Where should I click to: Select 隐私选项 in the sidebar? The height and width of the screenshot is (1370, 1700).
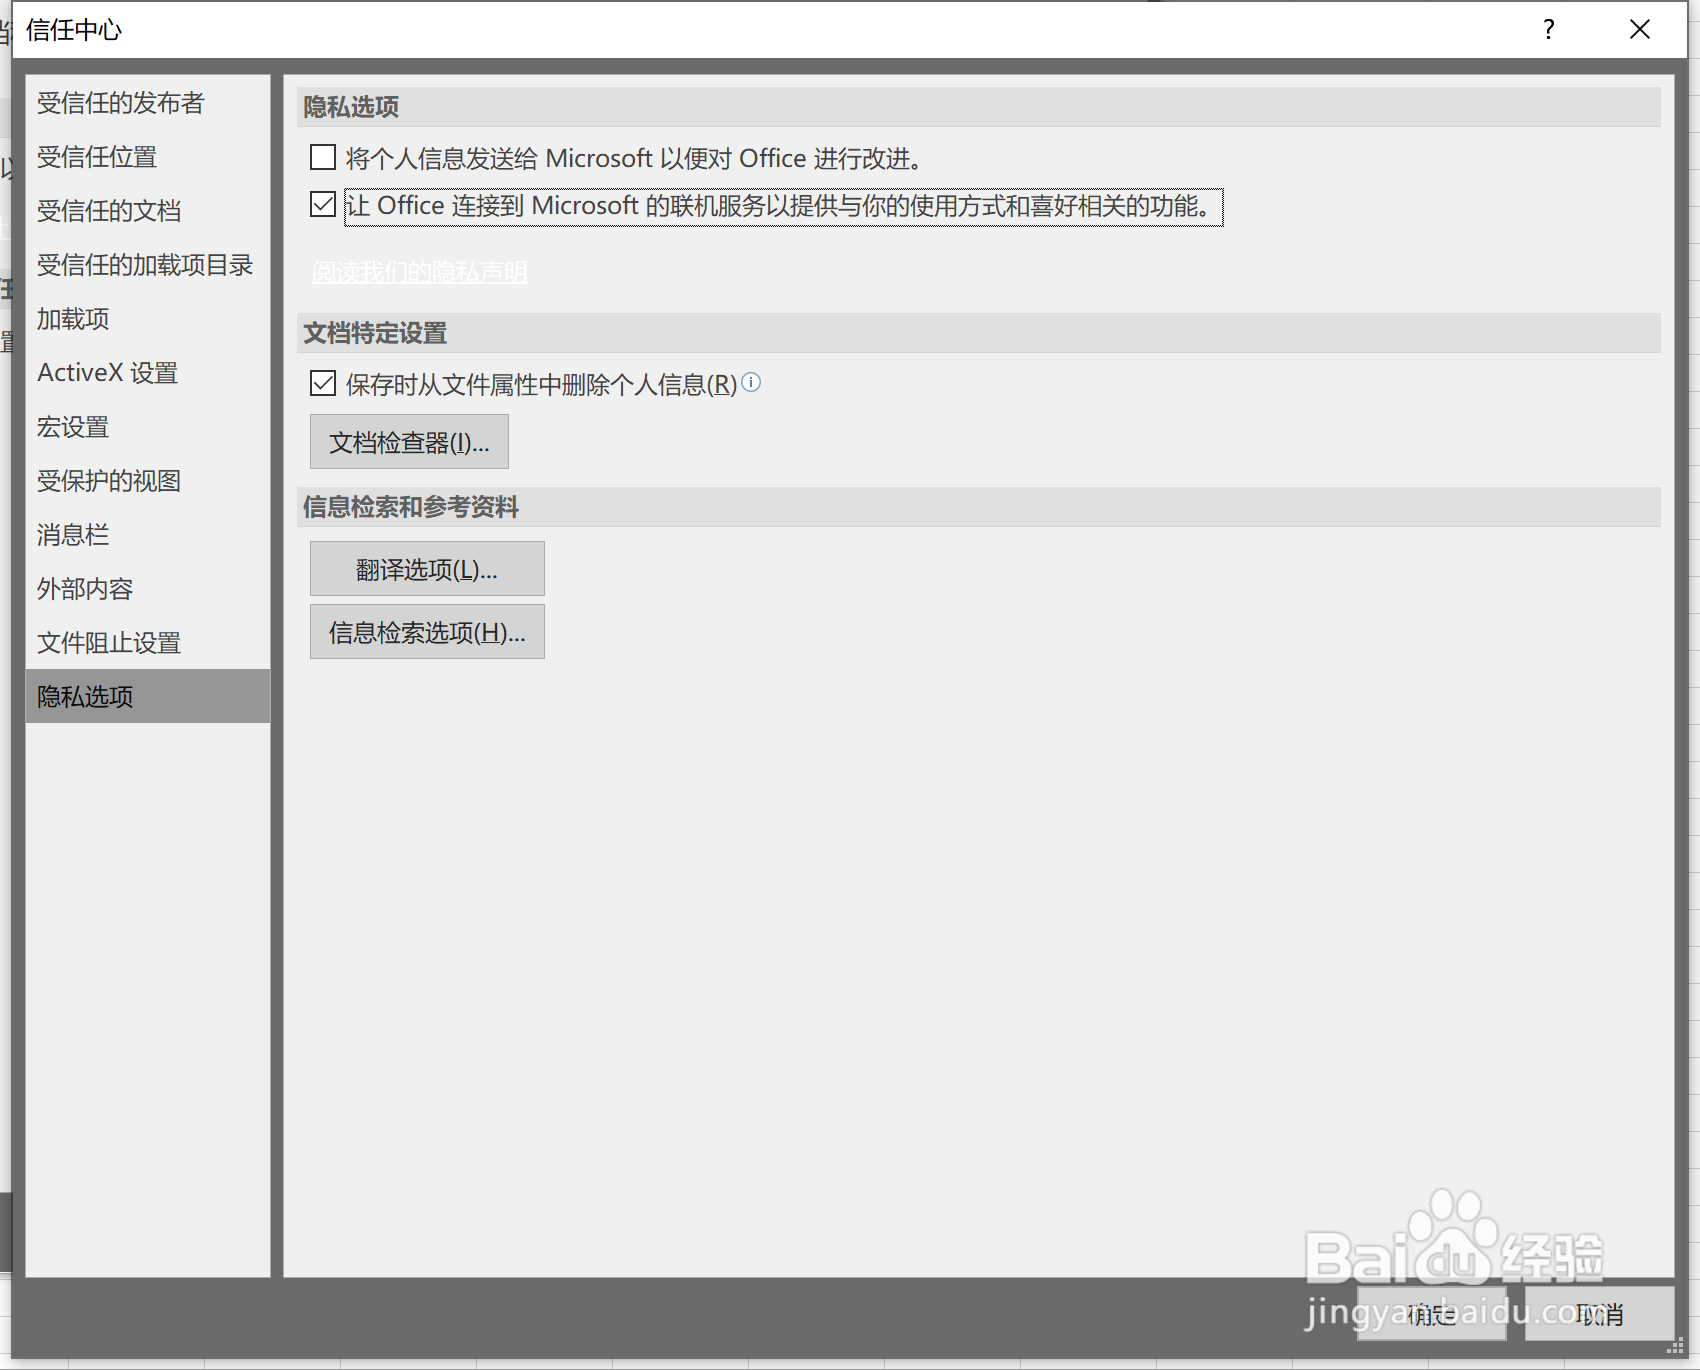(x=148, y=696)
